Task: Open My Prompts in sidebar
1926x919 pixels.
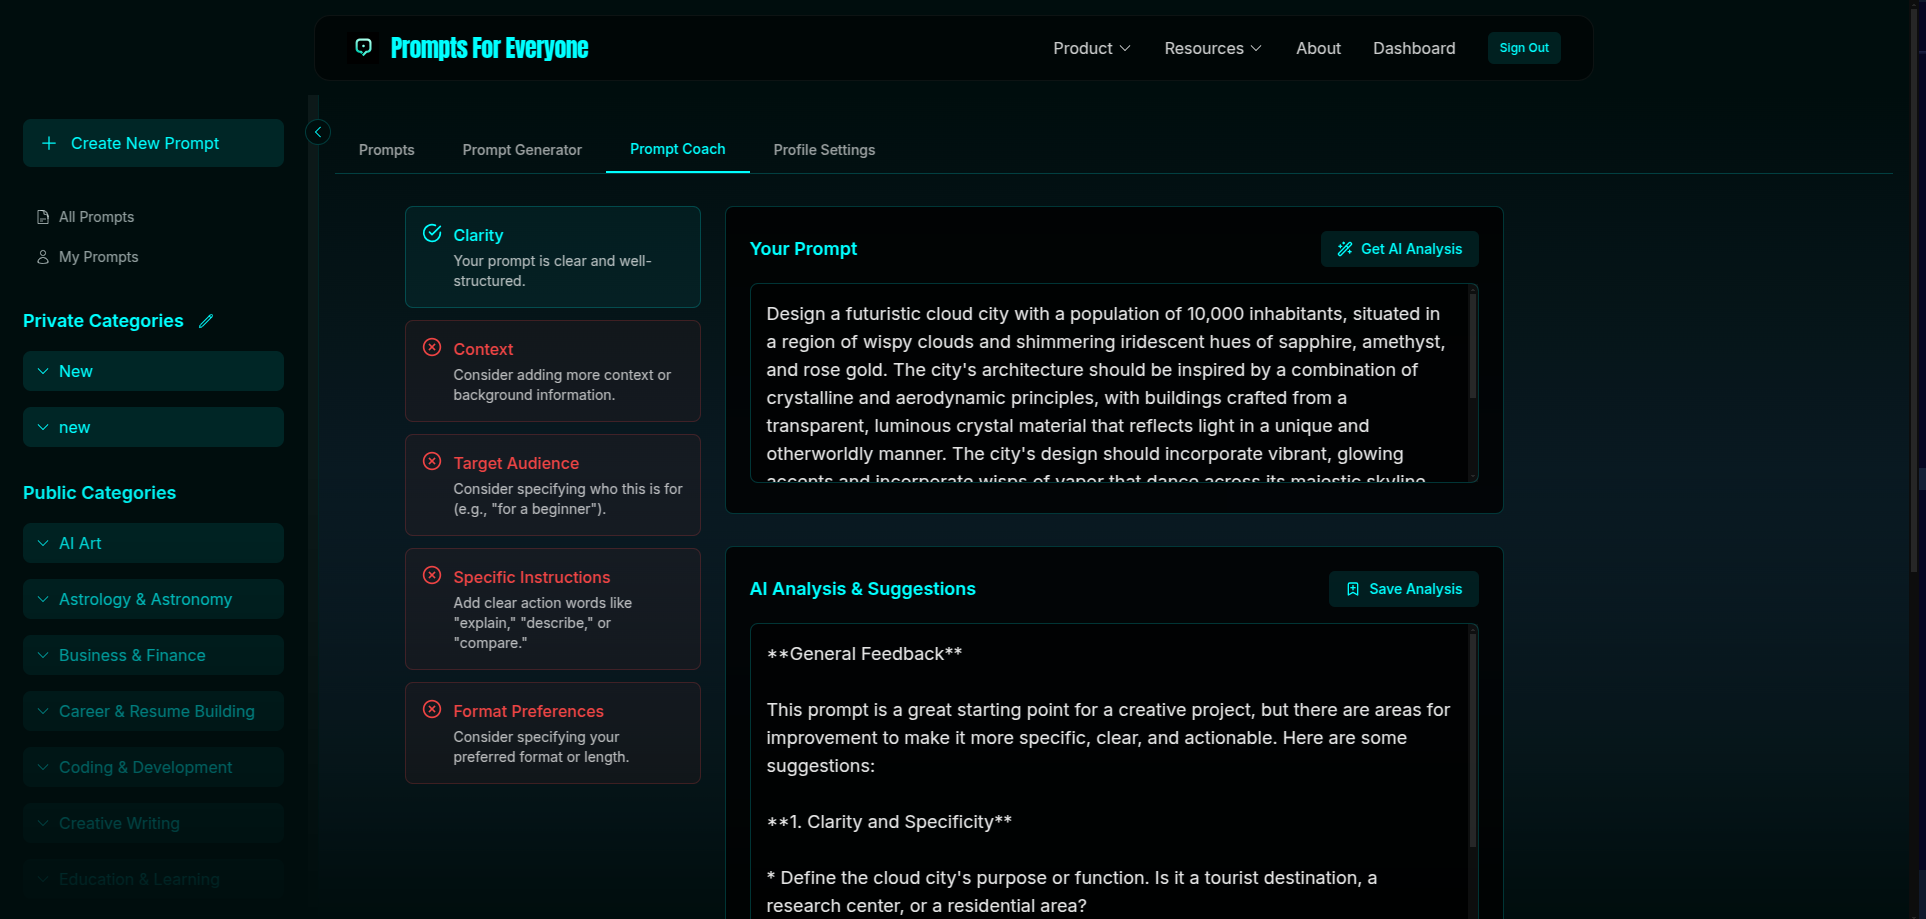Action: 98,257
